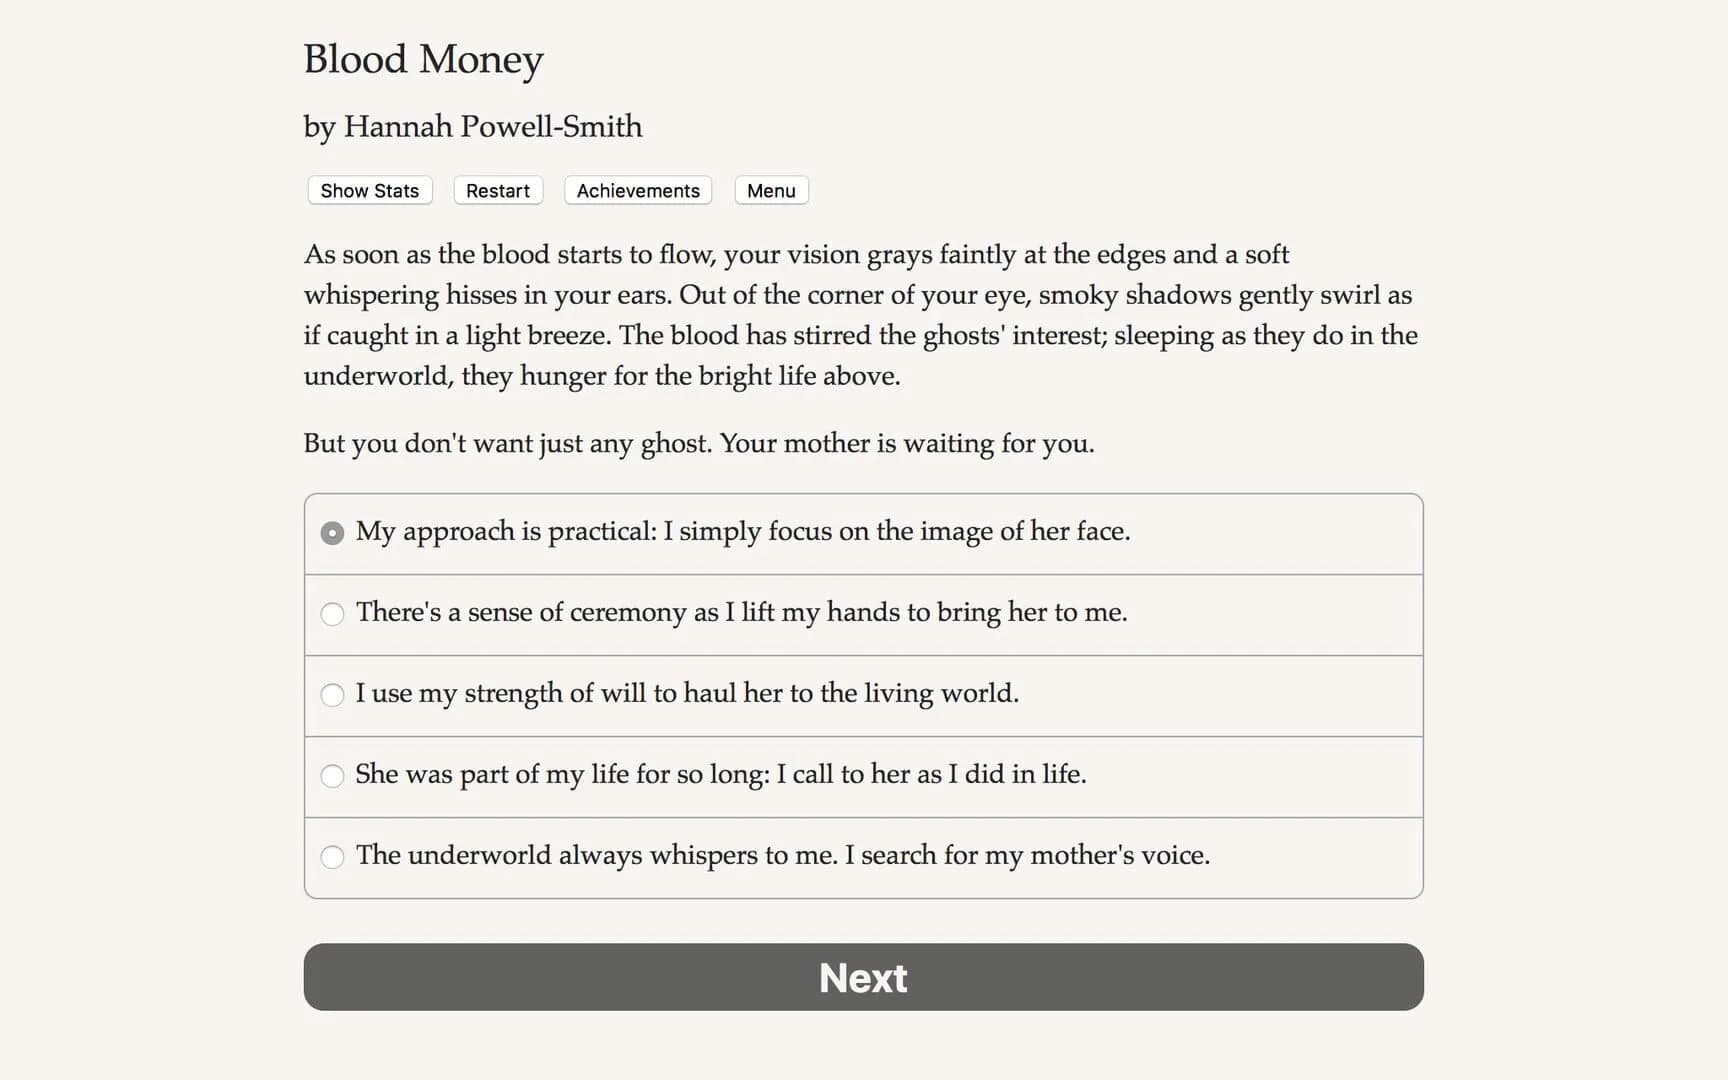Open the game Menu

pyautogui.click(x=770, y=190)
